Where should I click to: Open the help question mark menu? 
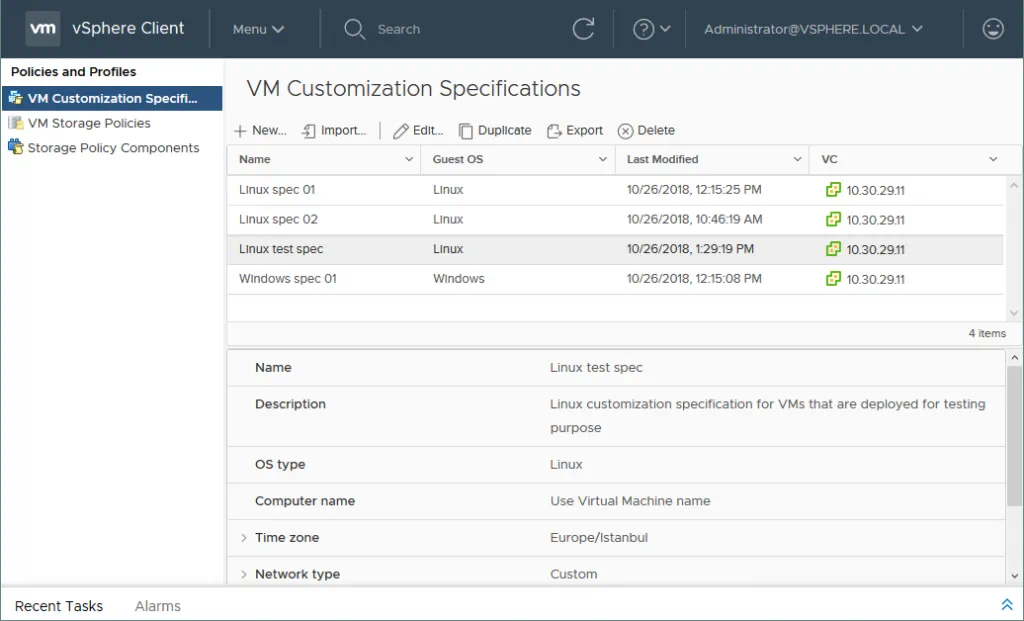651,29
